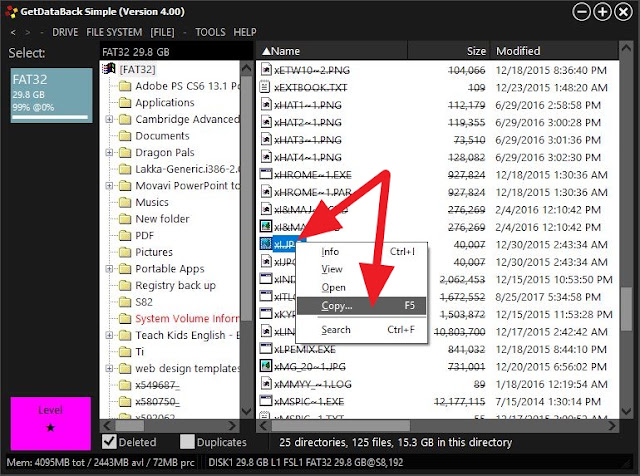Click the [FAT32] root drive icon
Screen dimensions: 640x476
pyautogui.click(x=109, y=69)
